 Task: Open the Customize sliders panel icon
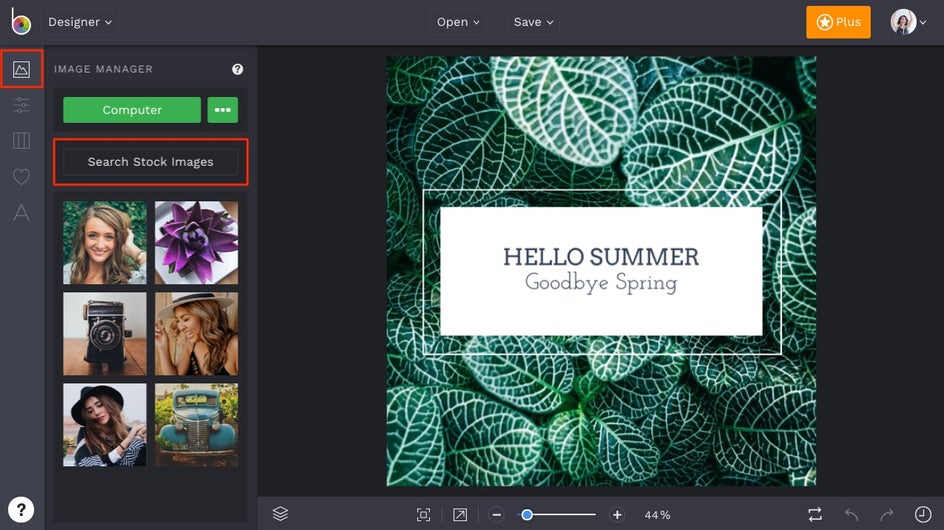tap(21, 105)
